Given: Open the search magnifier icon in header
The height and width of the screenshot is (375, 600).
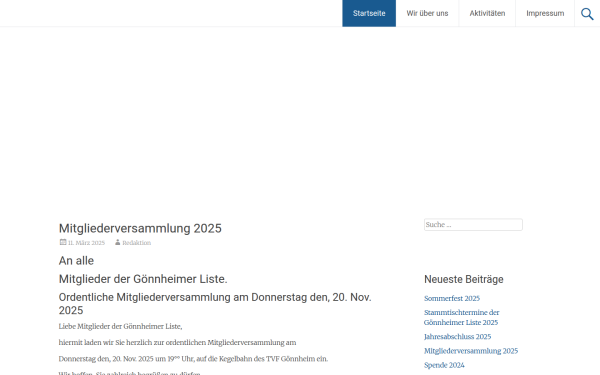Looking at the screenshot, I should click(587, 14).
